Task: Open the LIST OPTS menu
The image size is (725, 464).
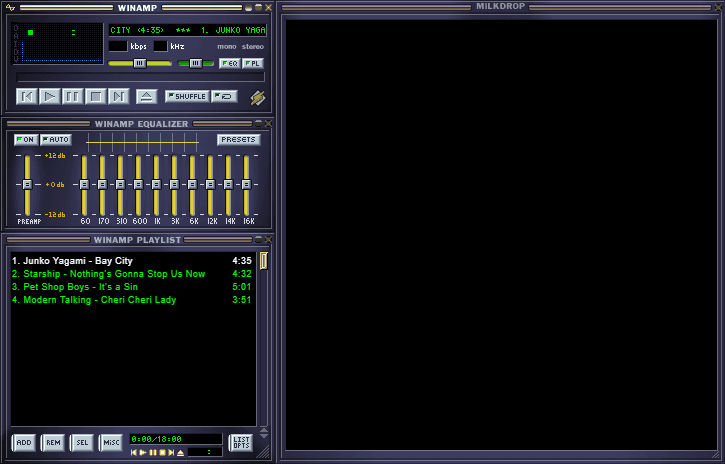Action: 241,443
